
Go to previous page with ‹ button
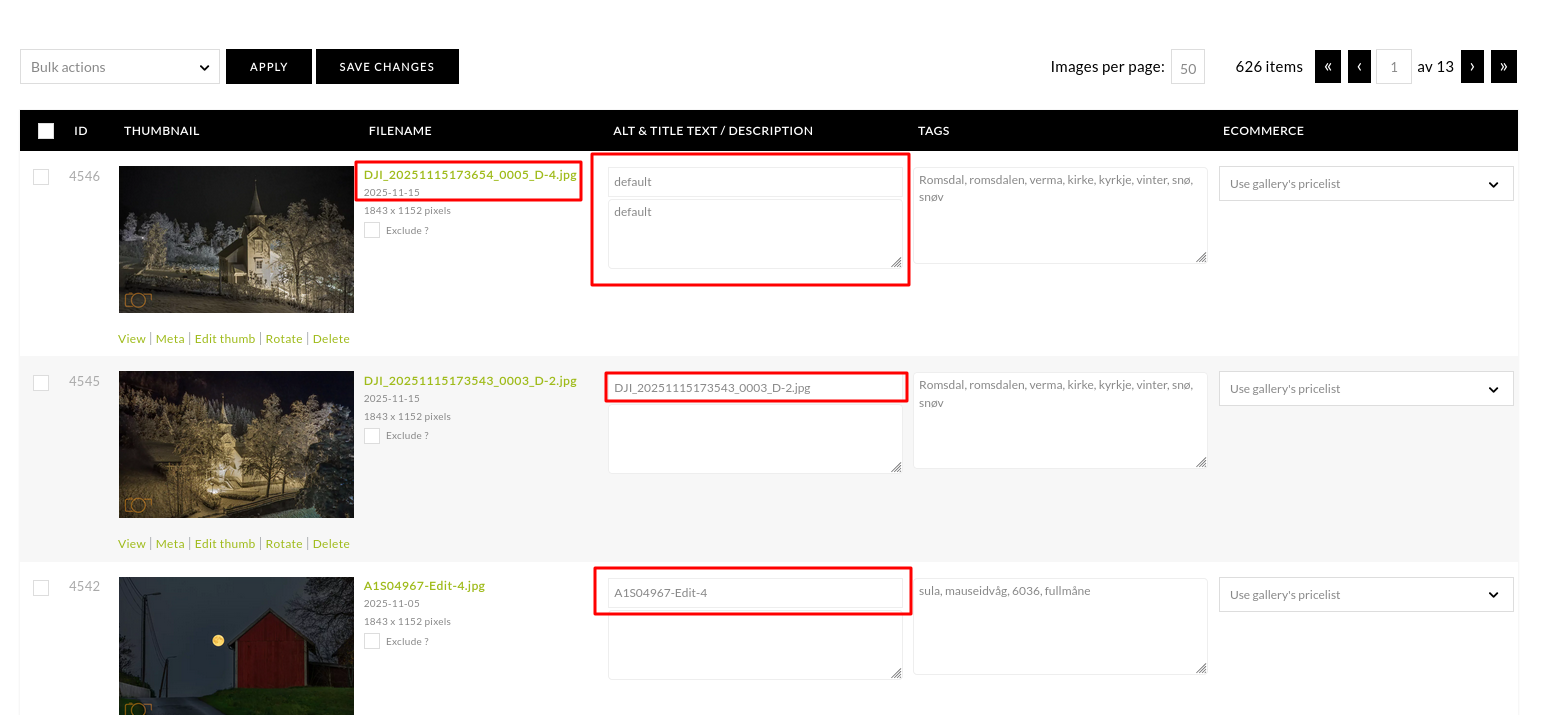click(1359, 67)
